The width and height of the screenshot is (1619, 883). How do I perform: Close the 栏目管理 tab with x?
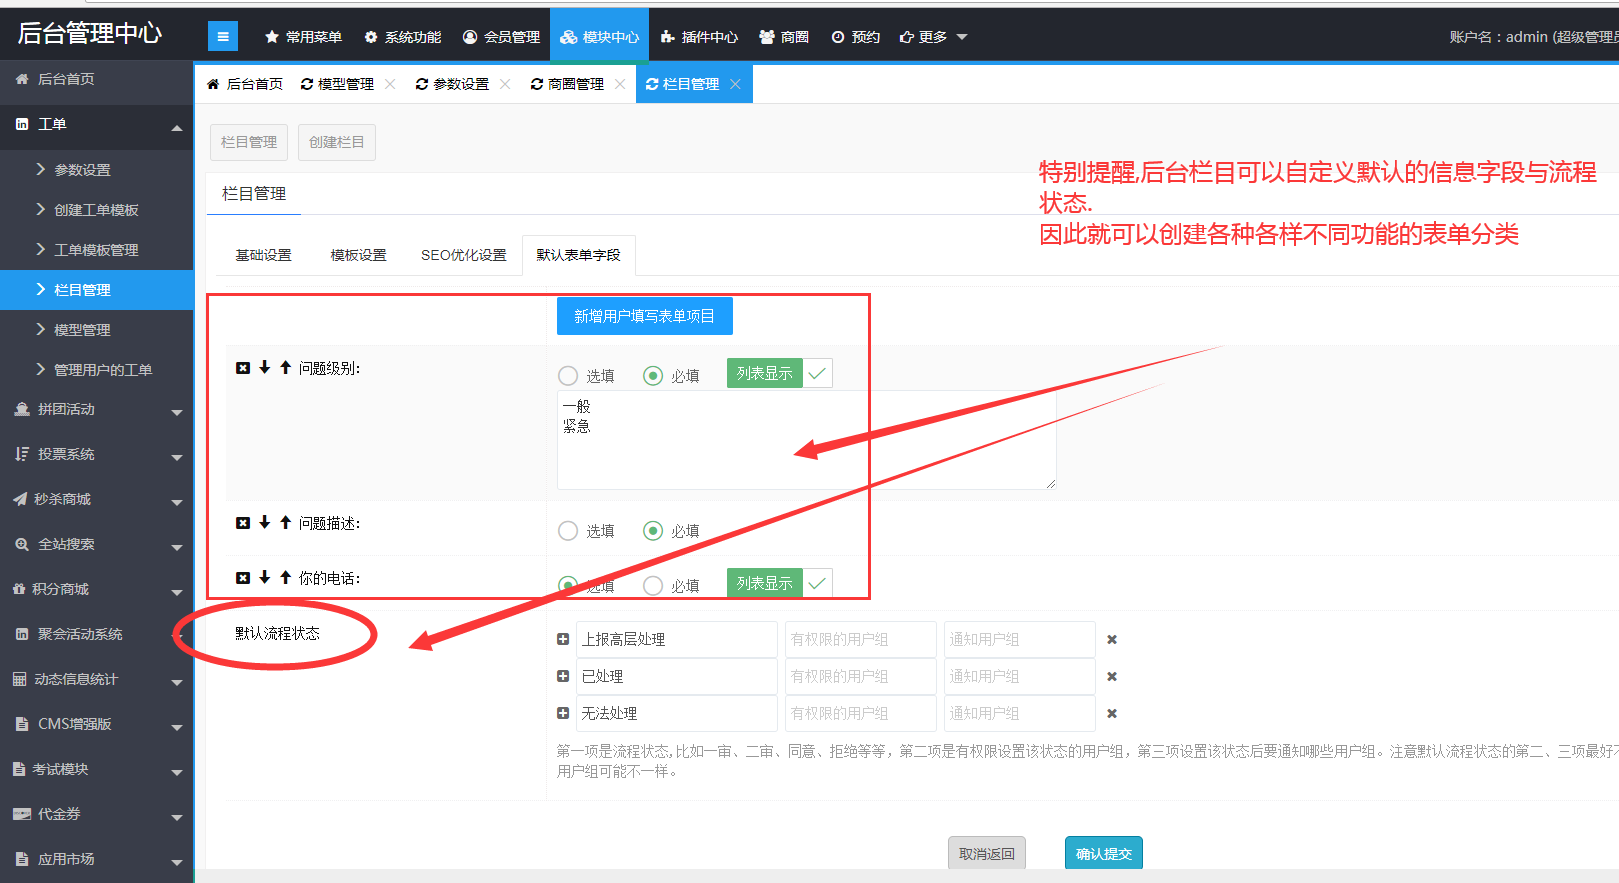735,84
